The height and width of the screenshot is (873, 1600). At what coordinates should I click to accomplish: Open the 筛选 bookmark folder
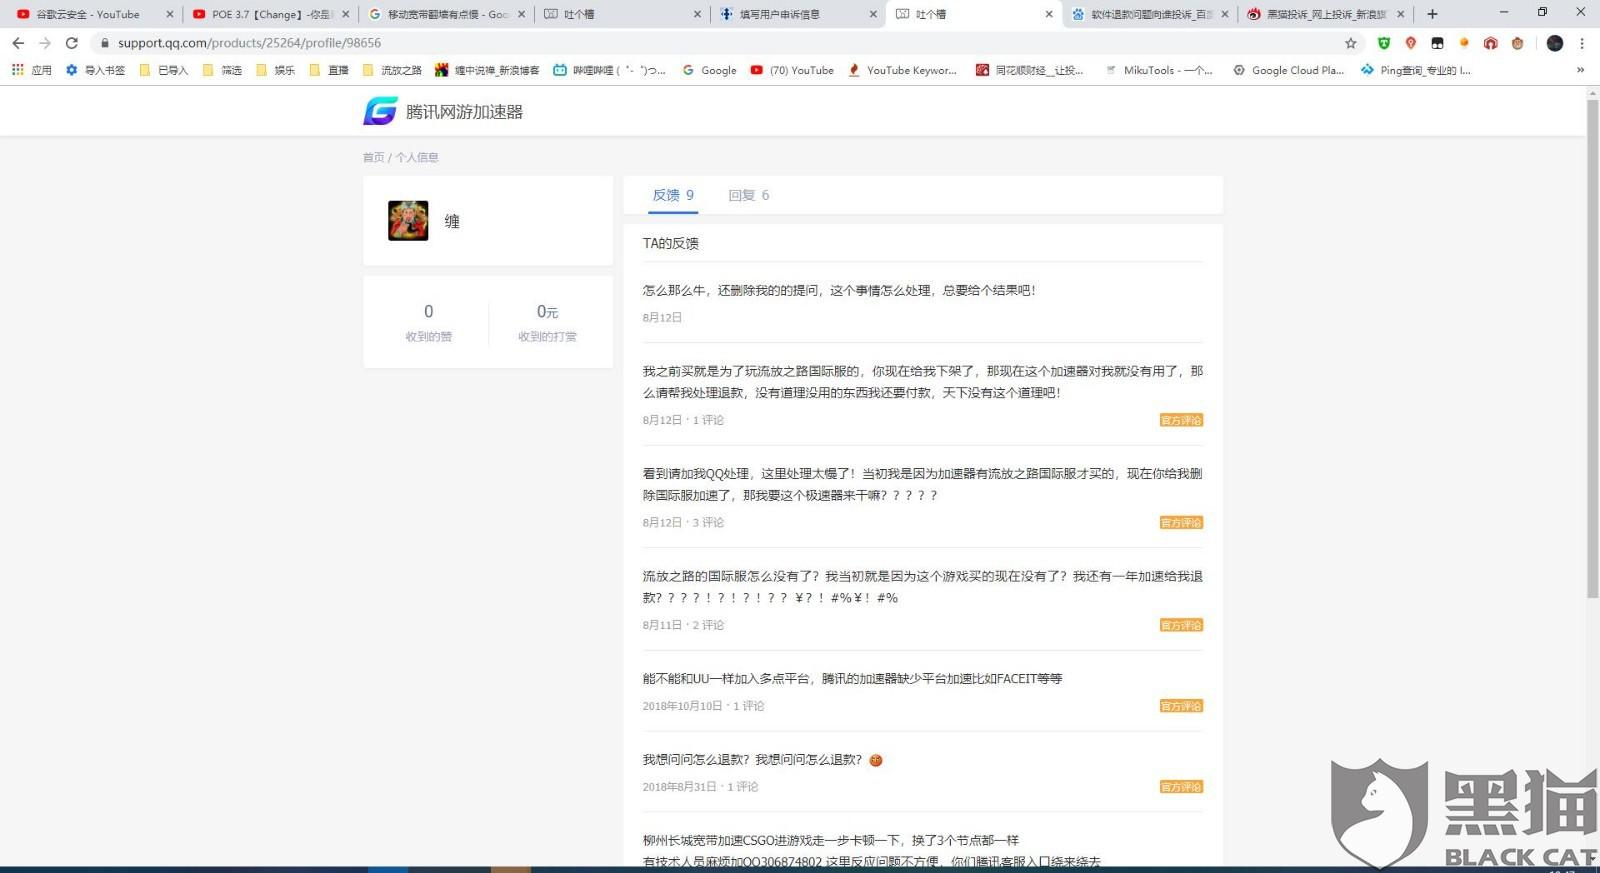(222, 70)
